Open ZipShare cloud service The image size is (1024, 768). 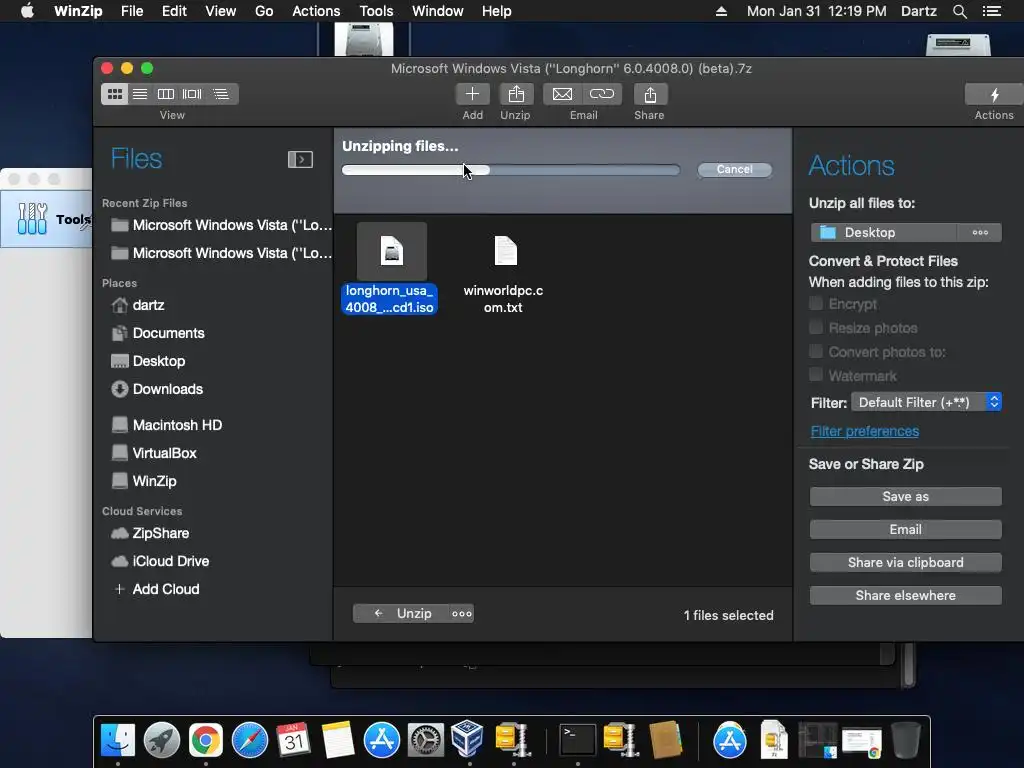(x=150, y=534)
